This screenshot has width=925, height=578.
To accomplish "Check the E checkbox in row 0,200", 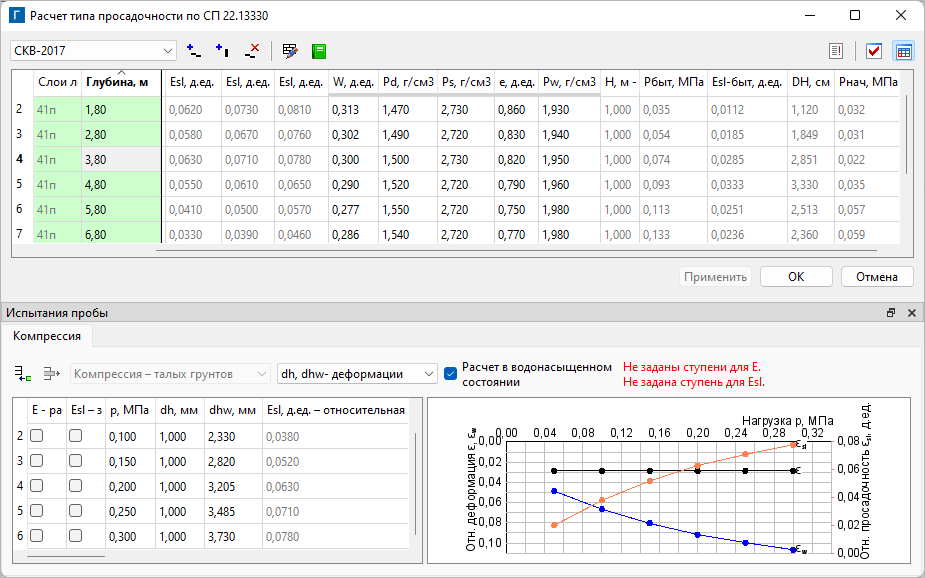I will point(37,485).
